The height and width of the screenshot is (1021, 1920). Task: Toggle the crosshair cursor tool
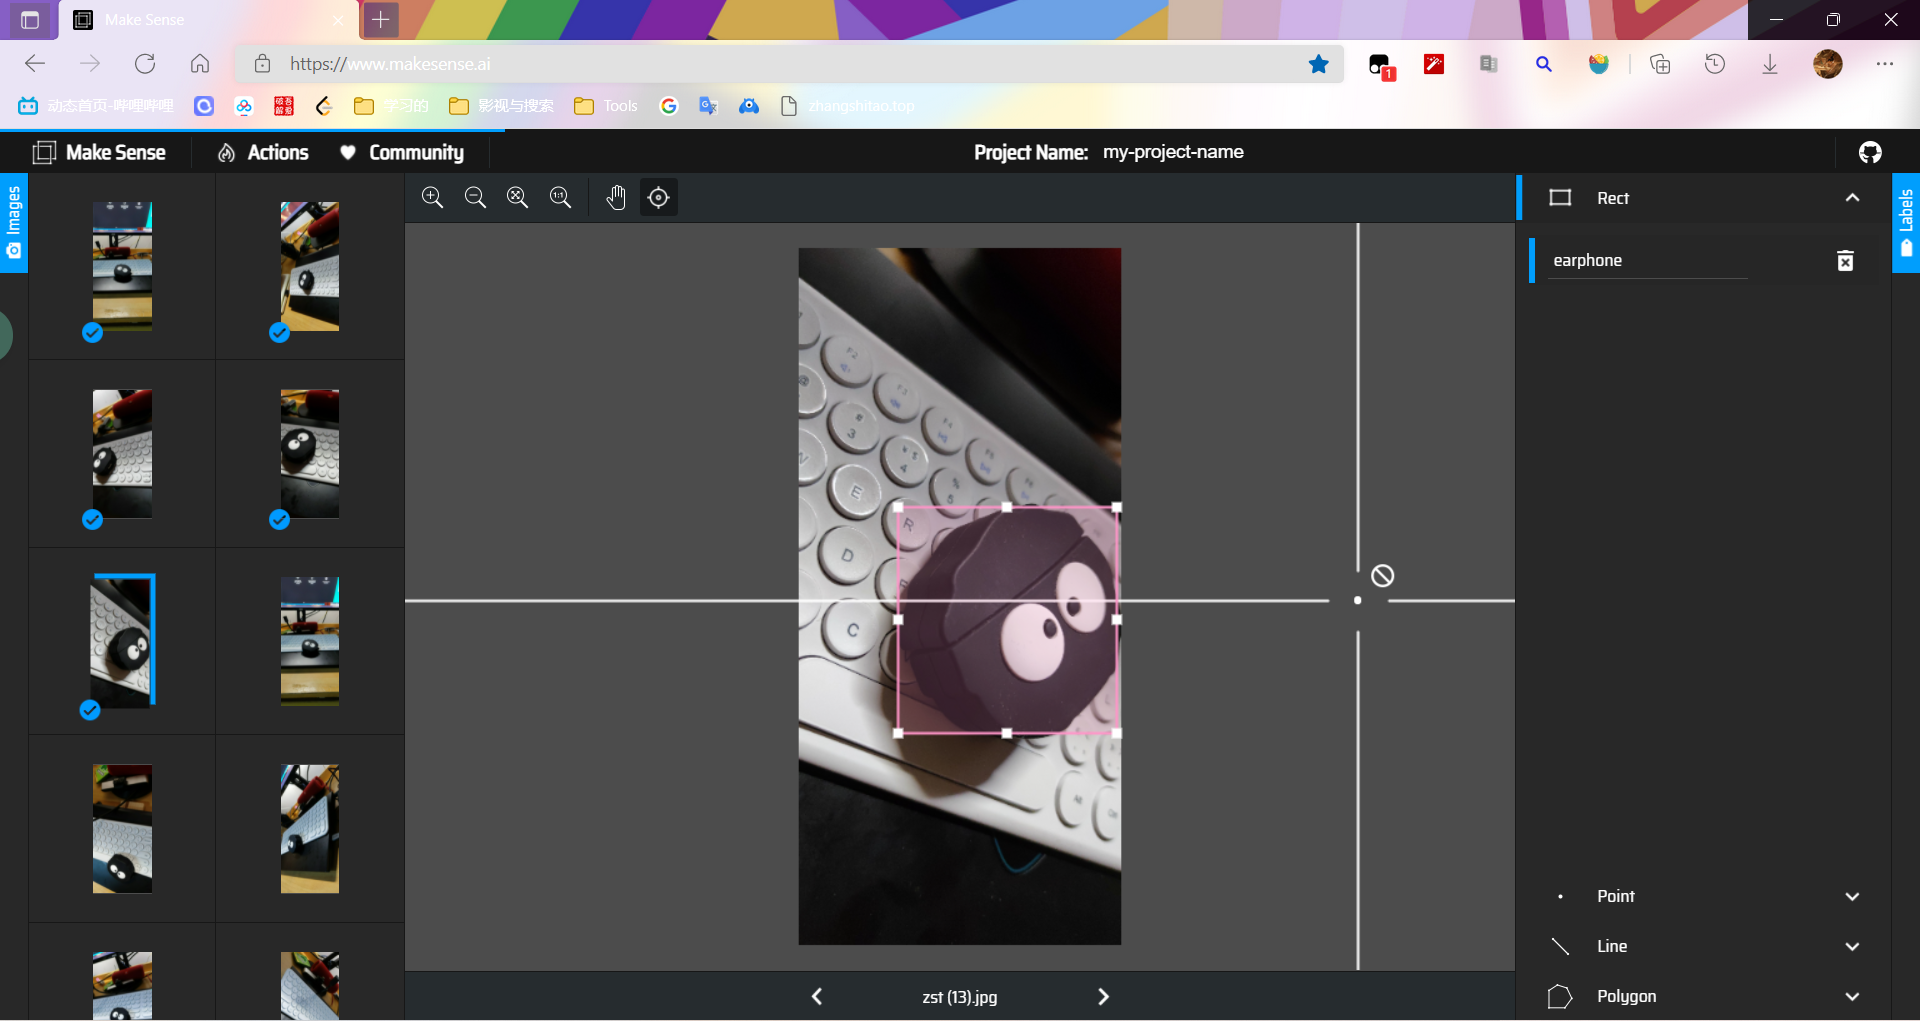click(658, 197)
